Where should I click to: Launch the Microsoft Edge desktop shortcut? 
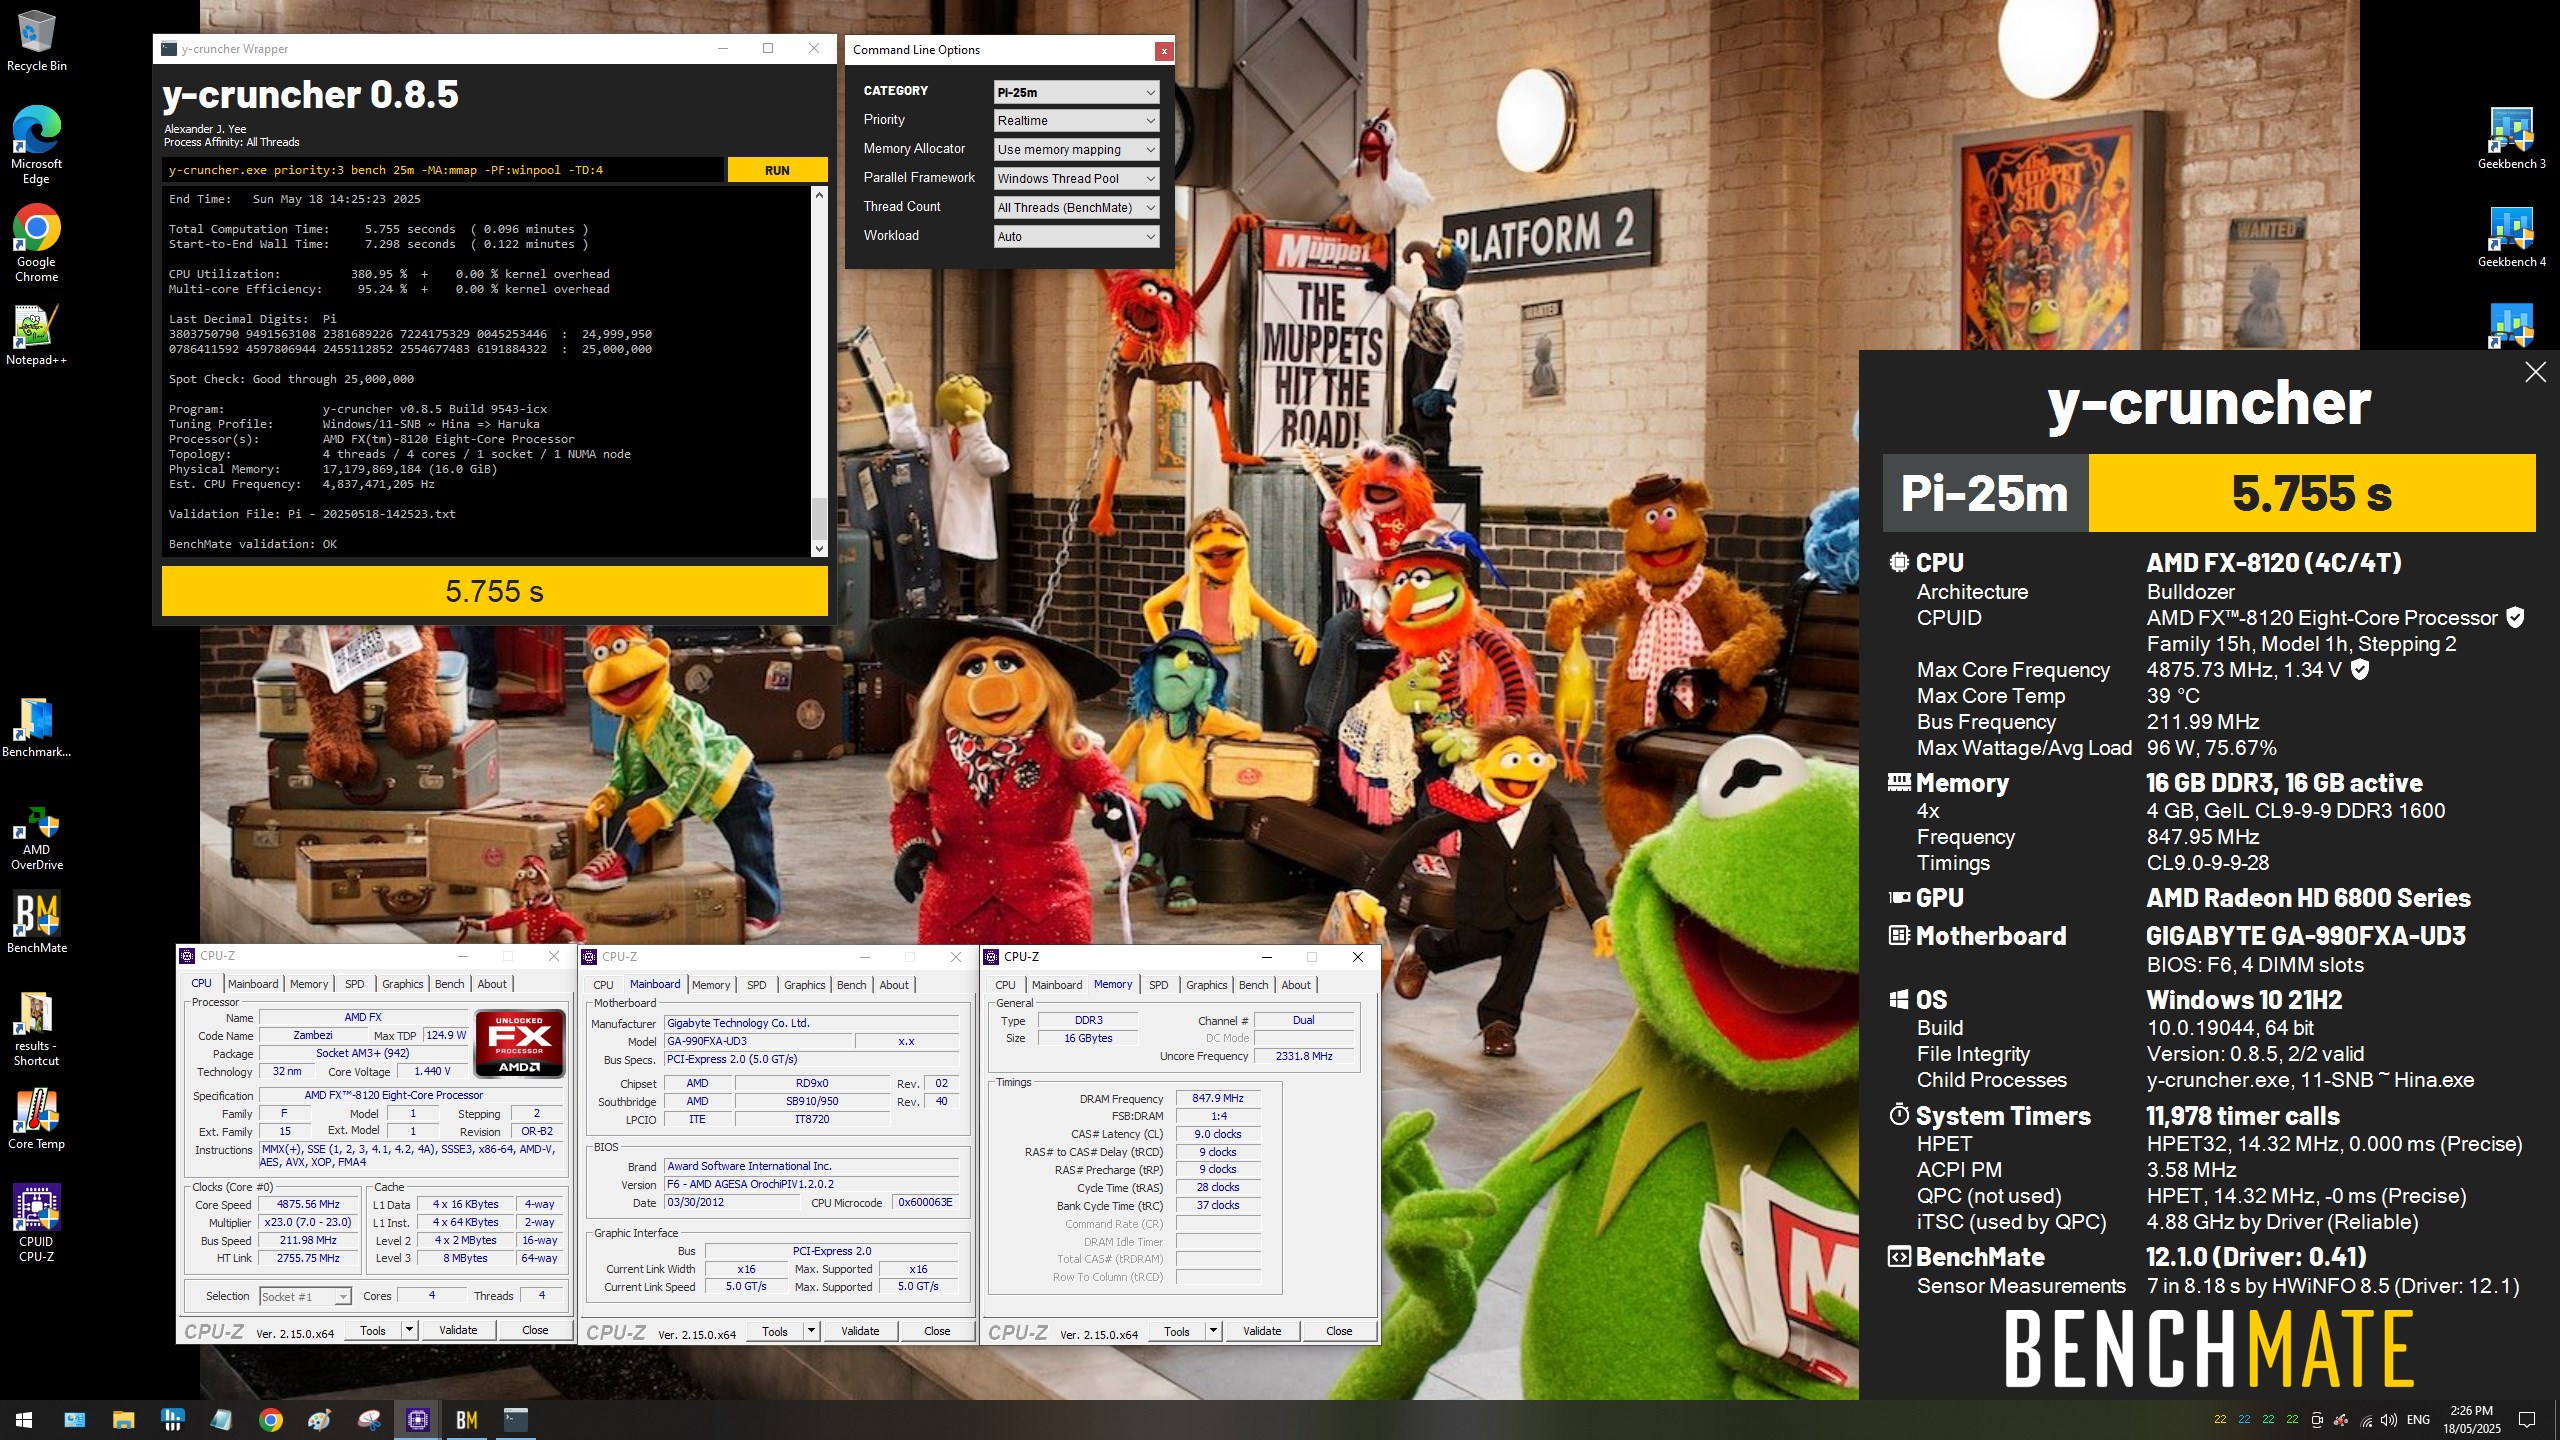point(36,145)
